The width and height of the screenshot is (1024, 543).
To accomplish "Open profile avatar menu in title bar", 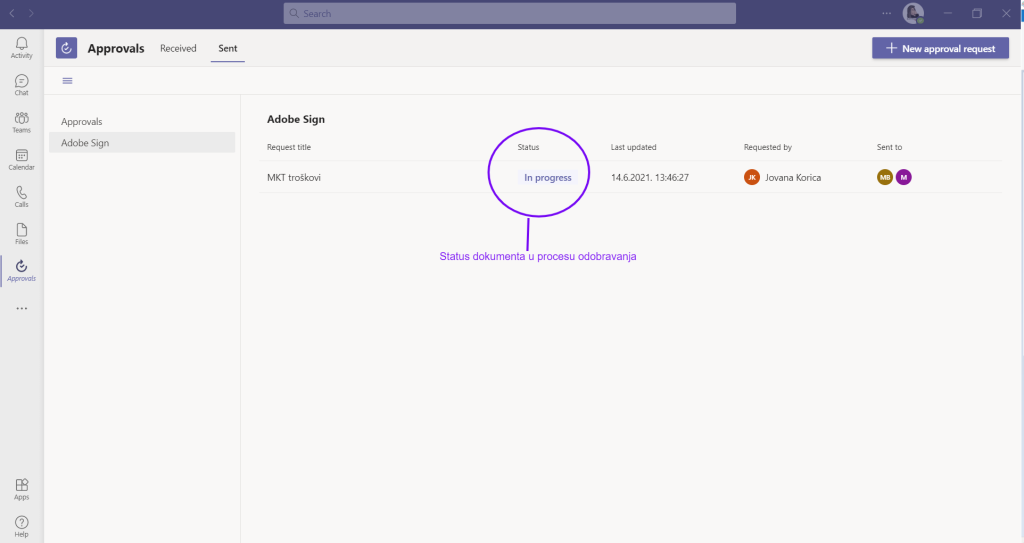I will [912, 14].
